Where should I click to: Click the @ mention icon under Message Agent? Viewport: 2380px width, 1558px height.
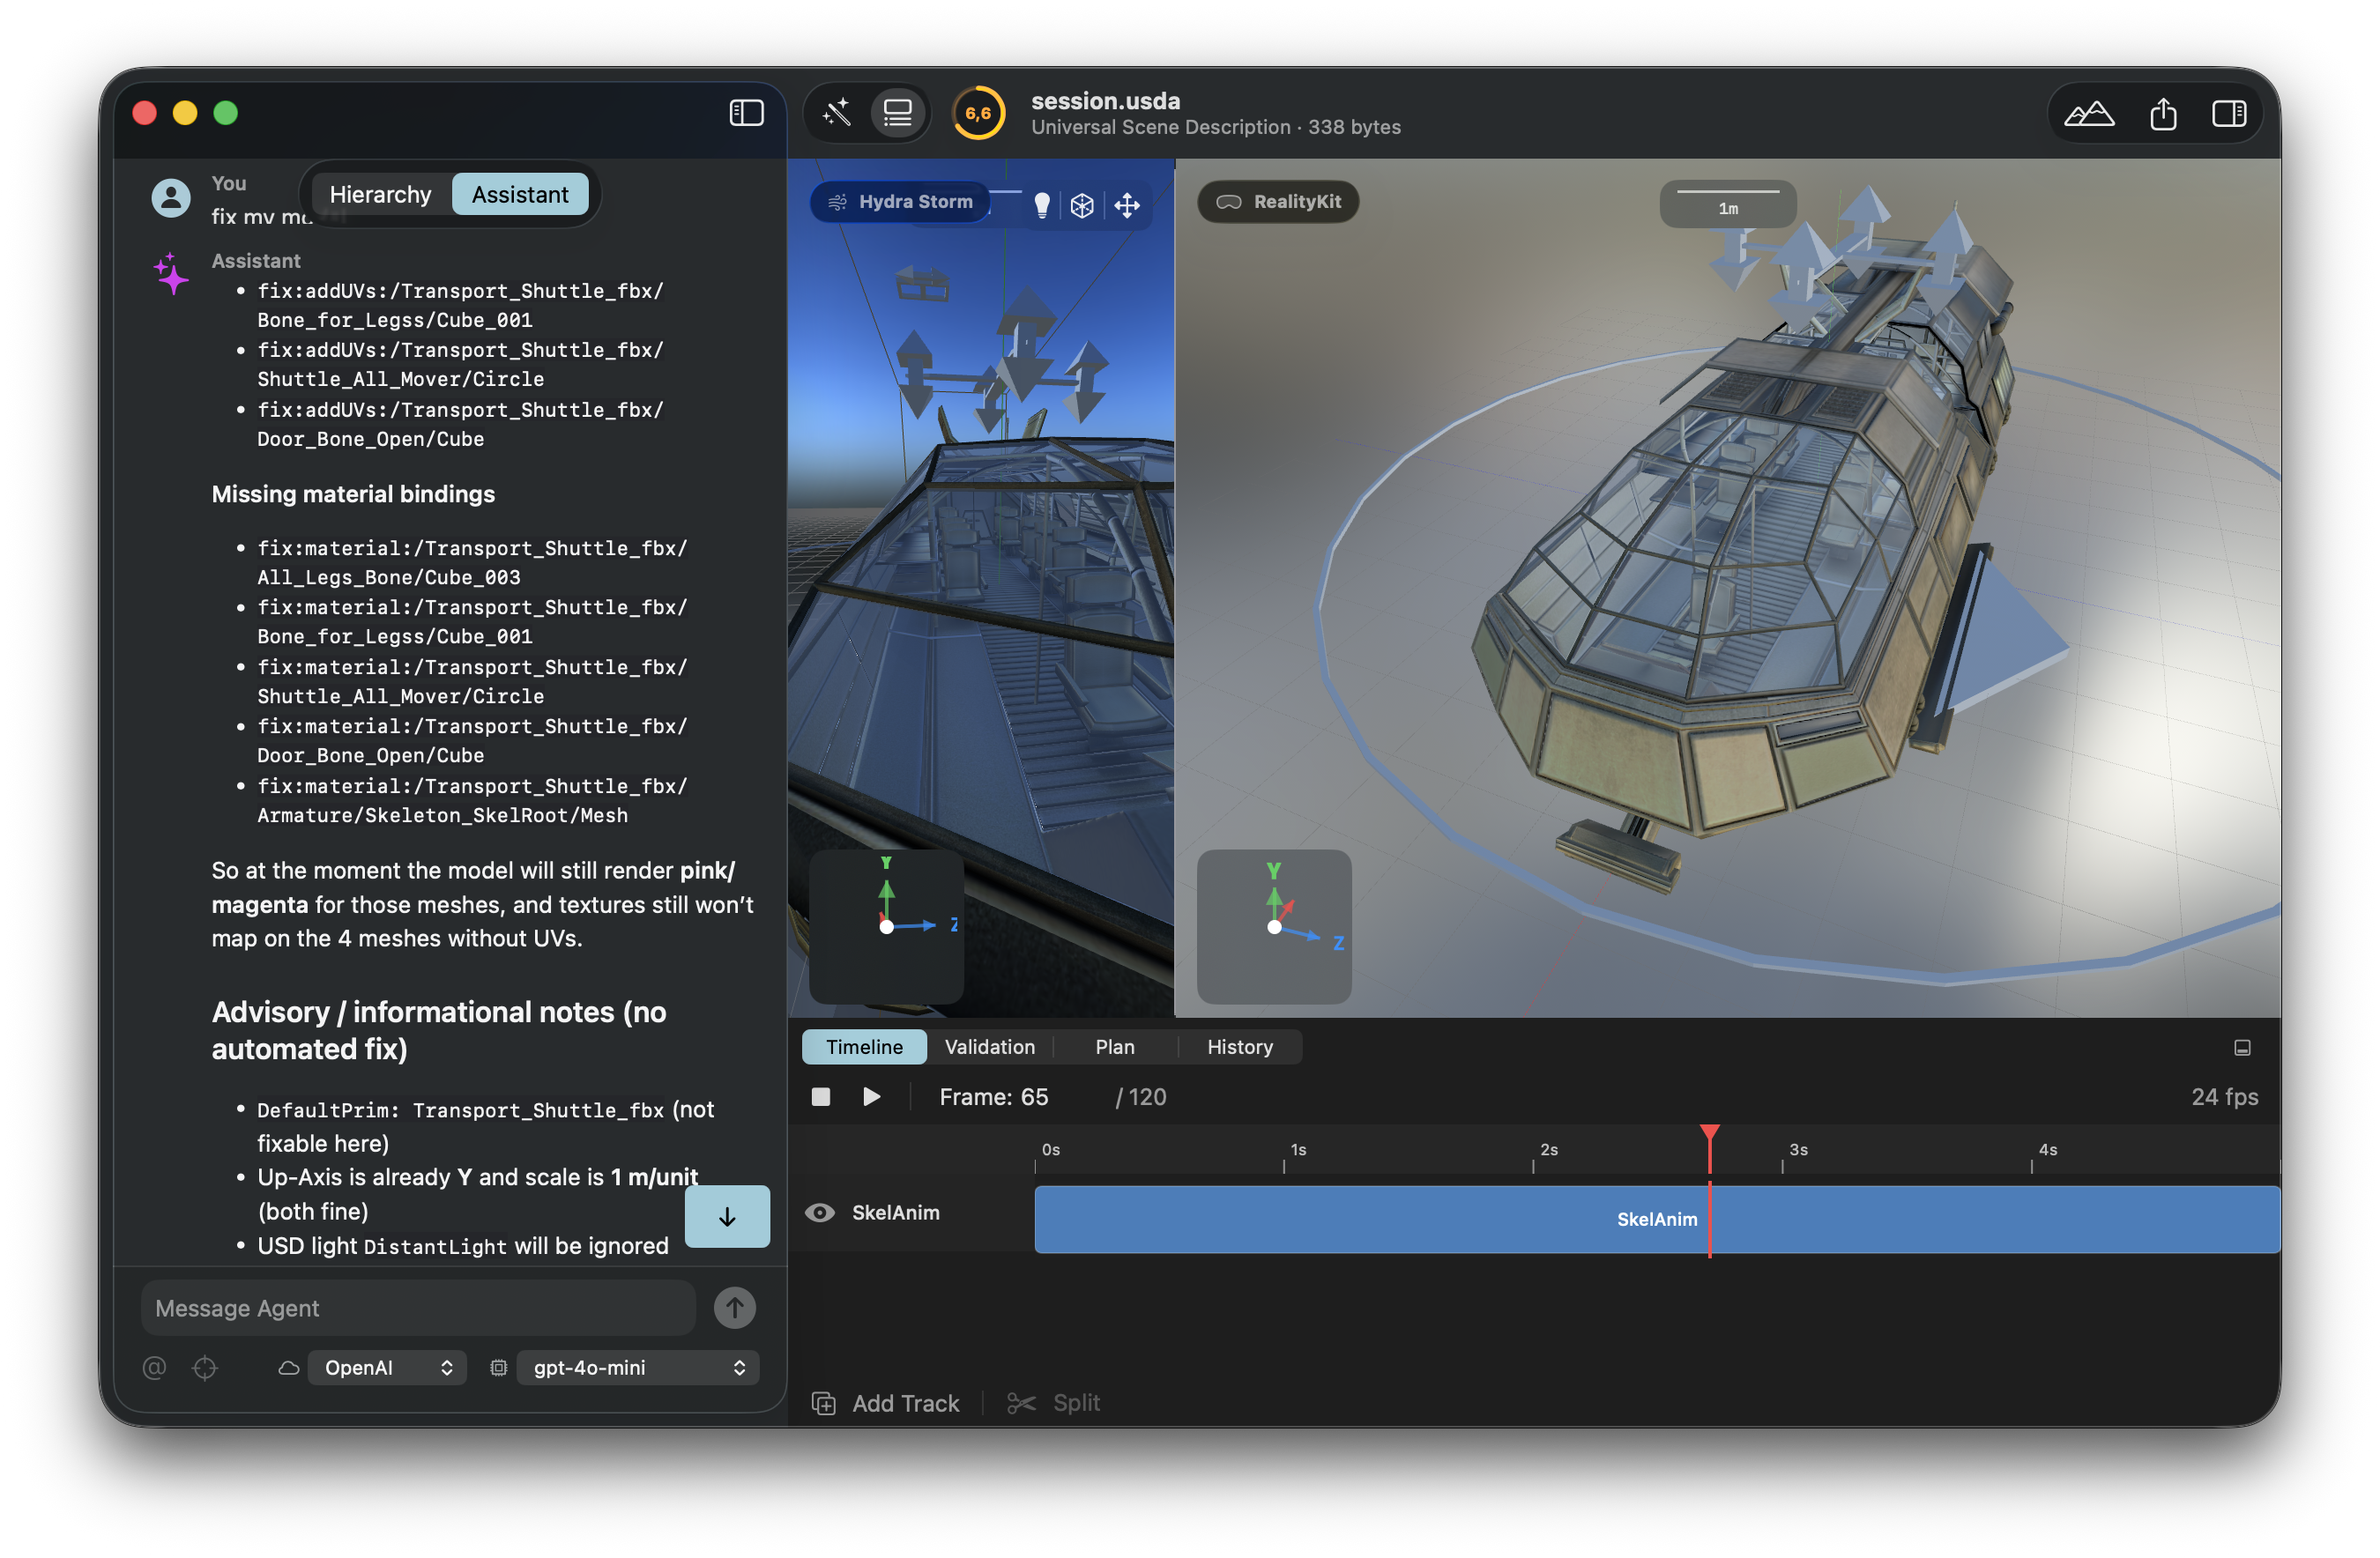[x=154, y=1368]
